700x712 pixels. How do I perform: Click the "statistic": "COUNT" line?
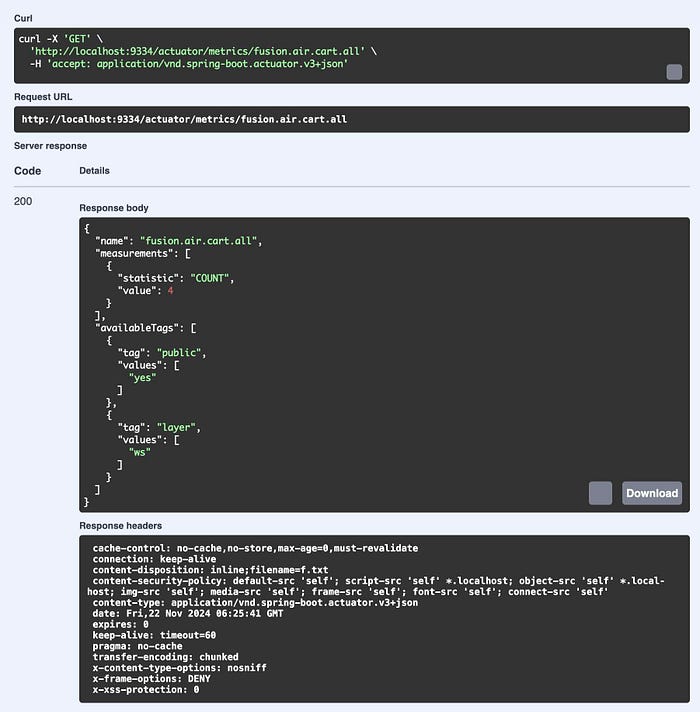pyautogui.click(x=176, y=278)
